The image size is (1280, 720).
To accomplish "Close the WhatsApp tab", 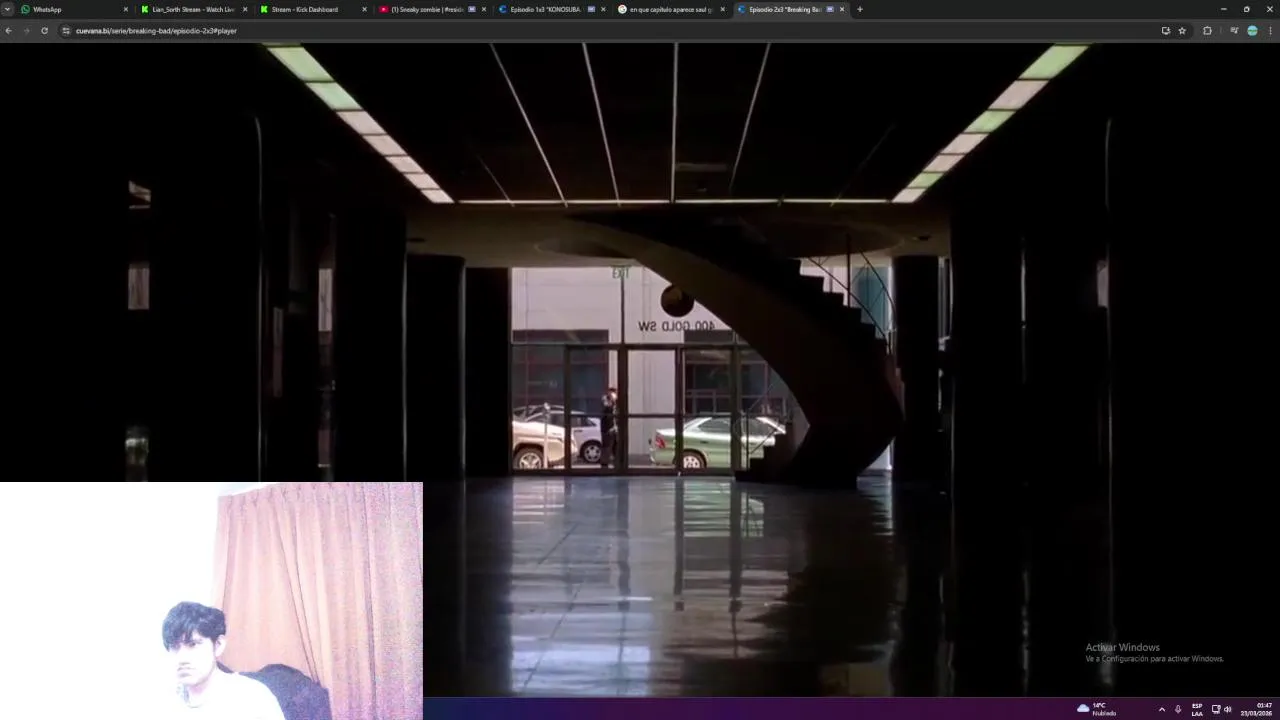I will (126, 9).
